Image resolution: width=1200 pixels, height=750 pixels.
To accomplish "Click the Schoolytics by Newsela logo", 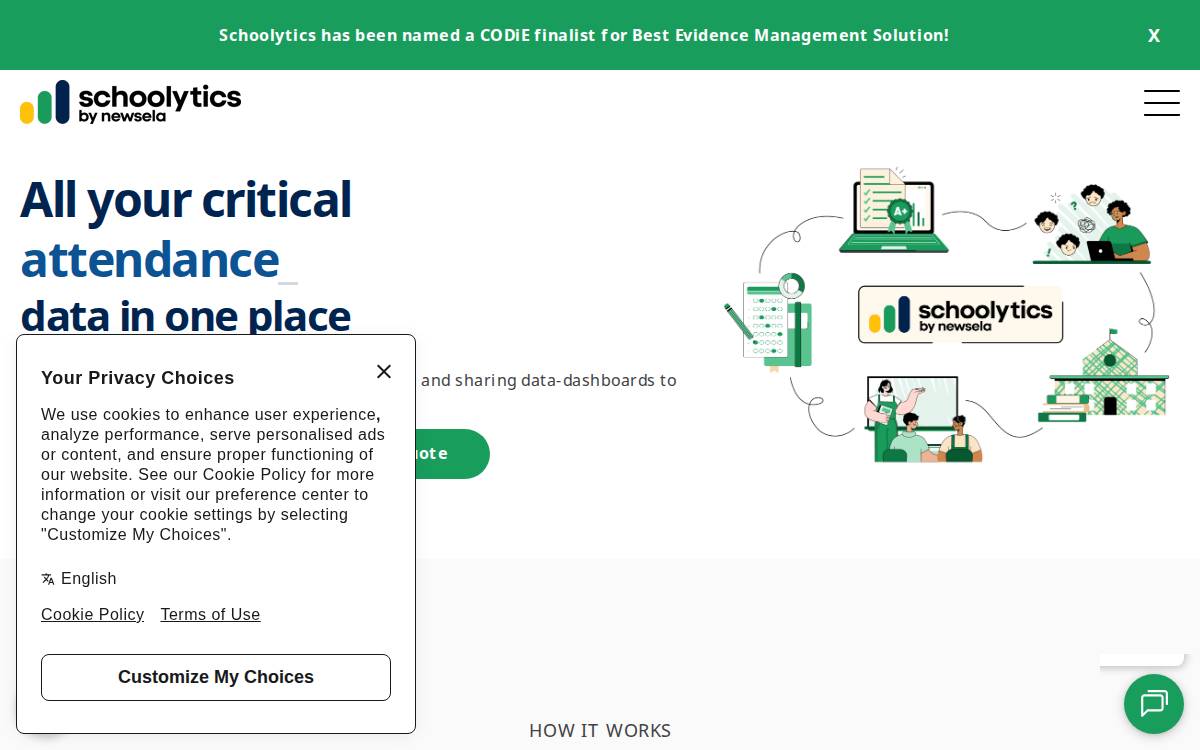I will point(130,102).
